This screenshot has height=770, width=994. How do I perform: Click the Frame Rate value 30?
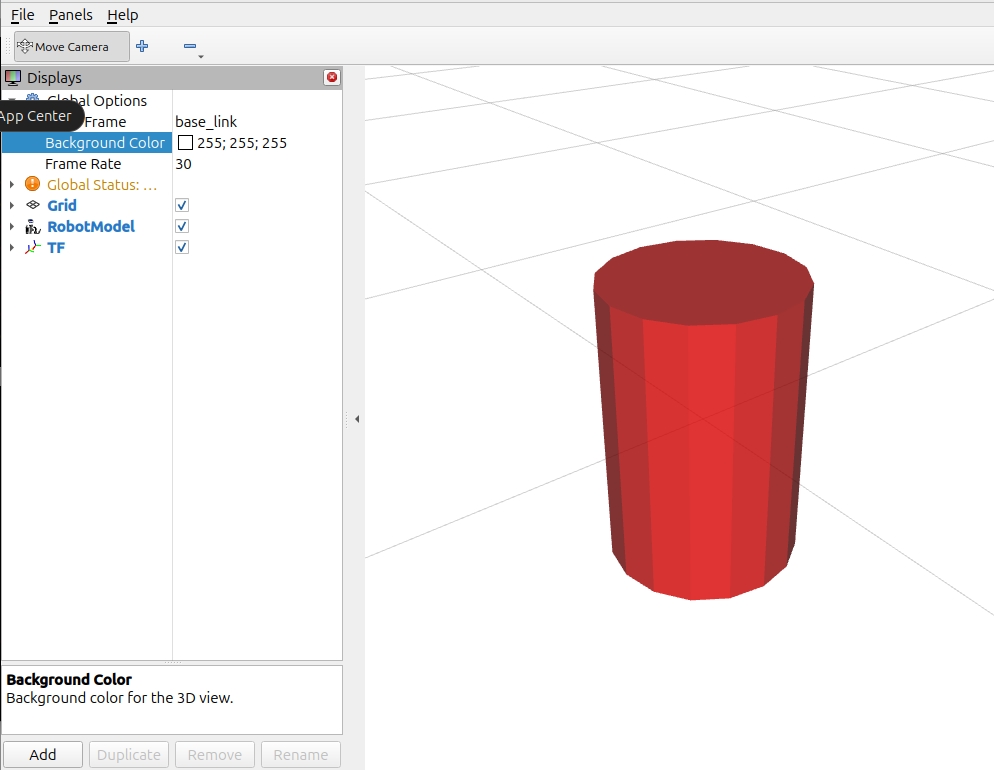pos(184,164)
